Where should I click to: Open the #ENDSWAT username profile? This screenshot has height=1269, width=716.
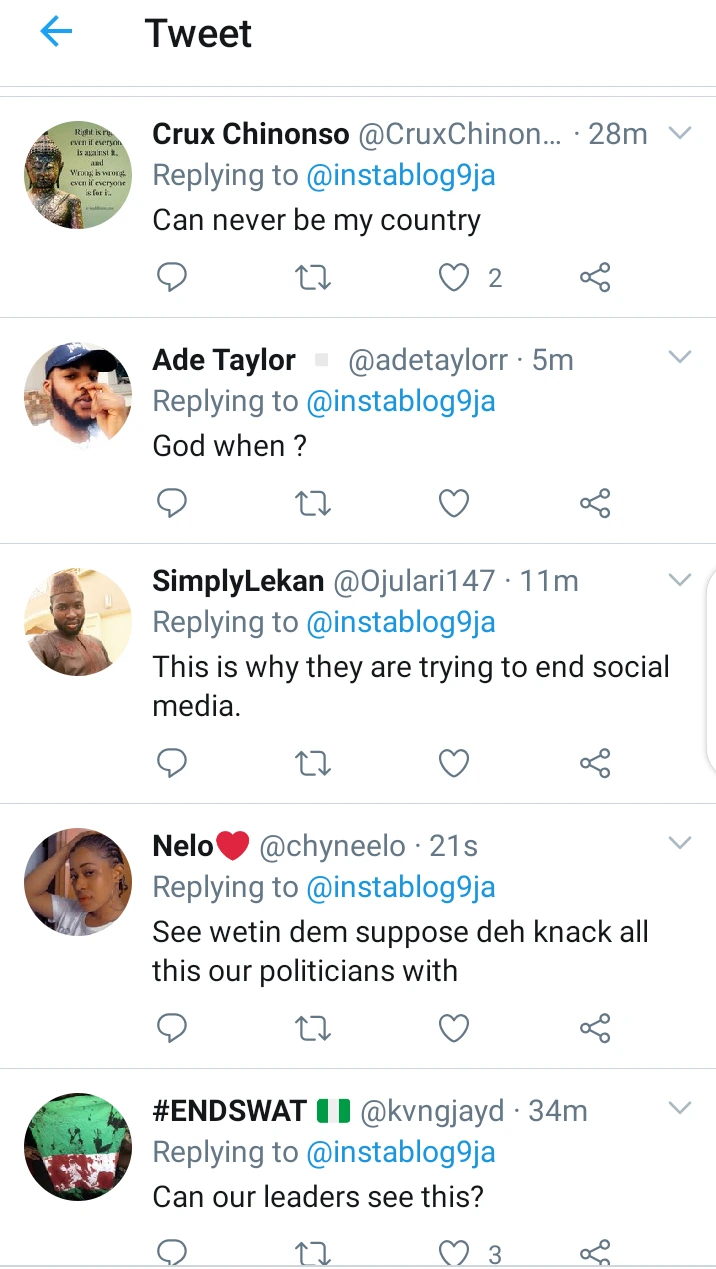pos(230,1111)
